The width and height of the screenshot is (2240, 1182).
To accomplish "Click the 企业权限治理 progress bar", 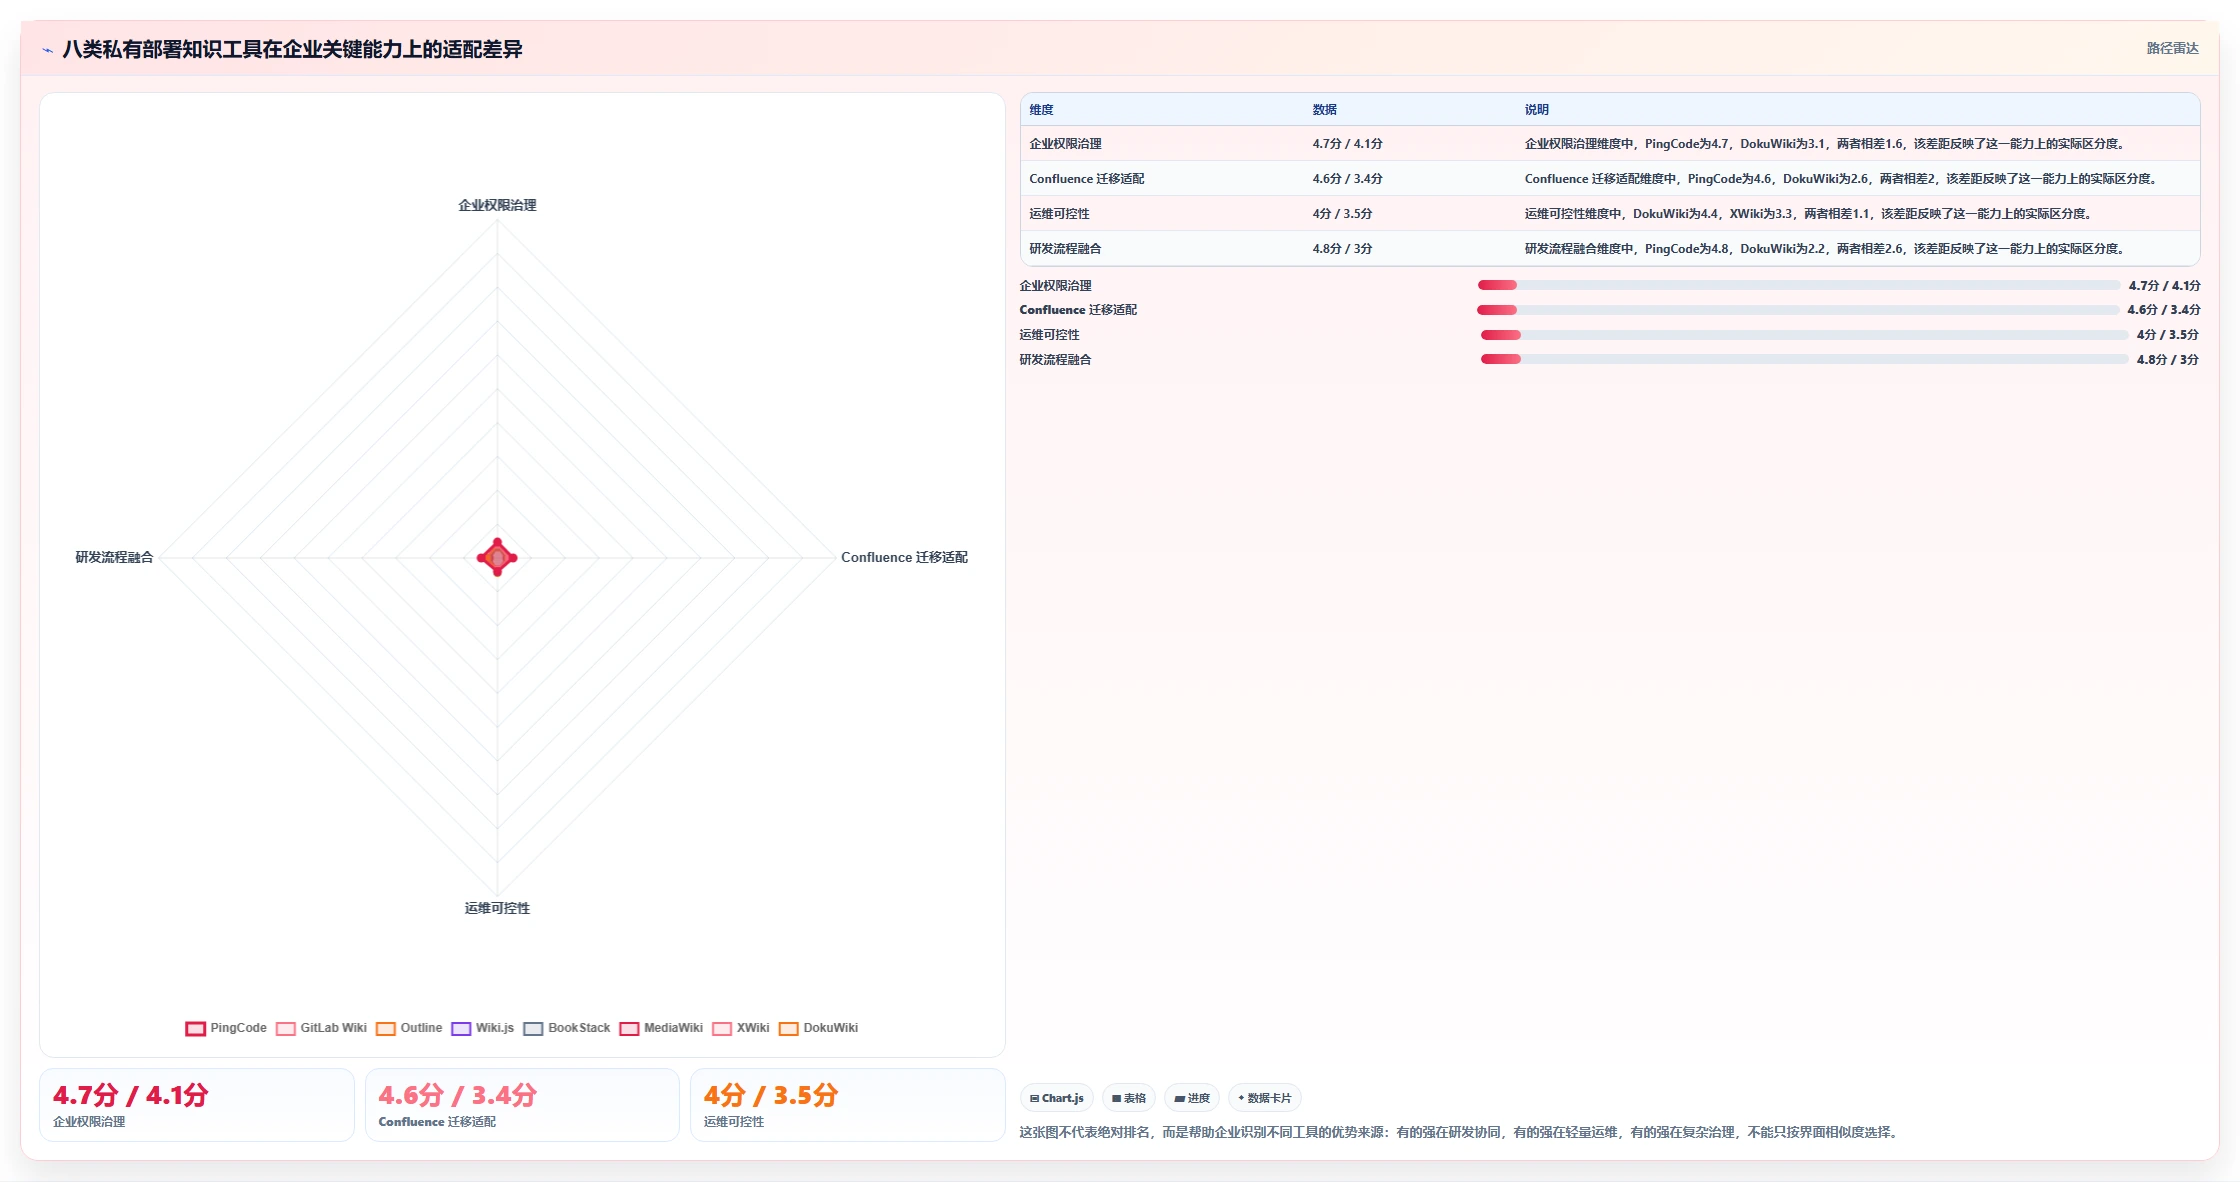I will 1799,285.
